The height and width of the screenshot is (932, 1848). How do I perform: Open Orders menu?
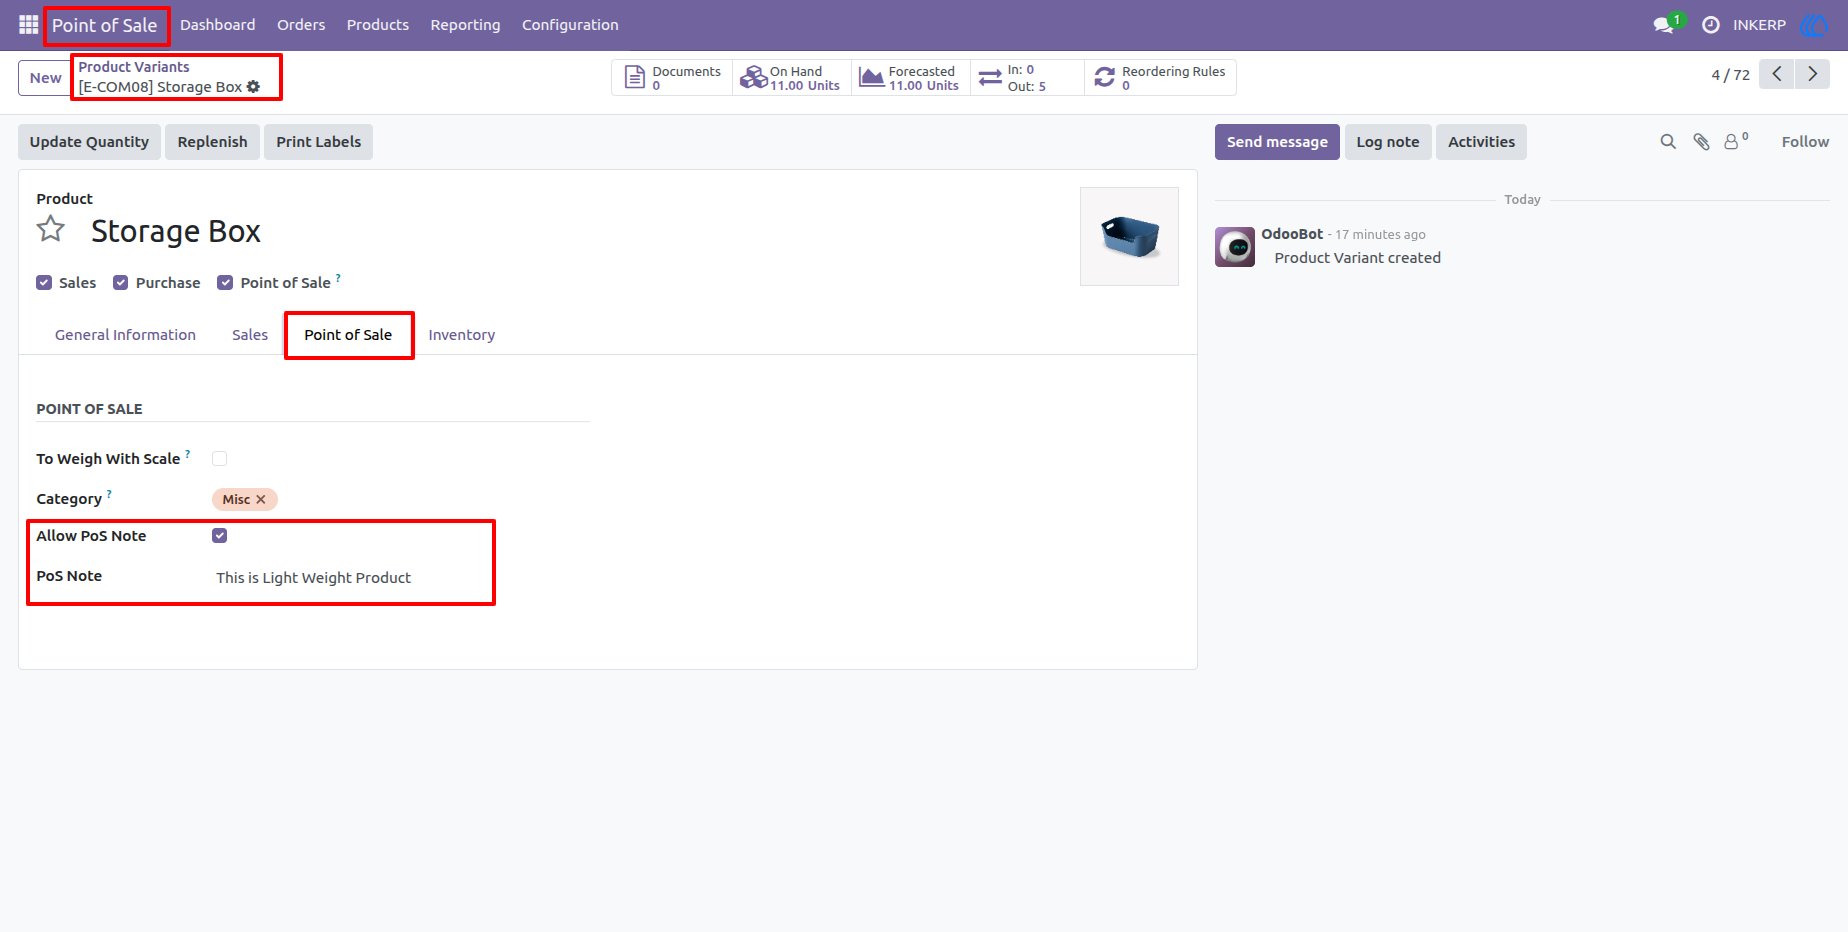(x=301, y=25)
